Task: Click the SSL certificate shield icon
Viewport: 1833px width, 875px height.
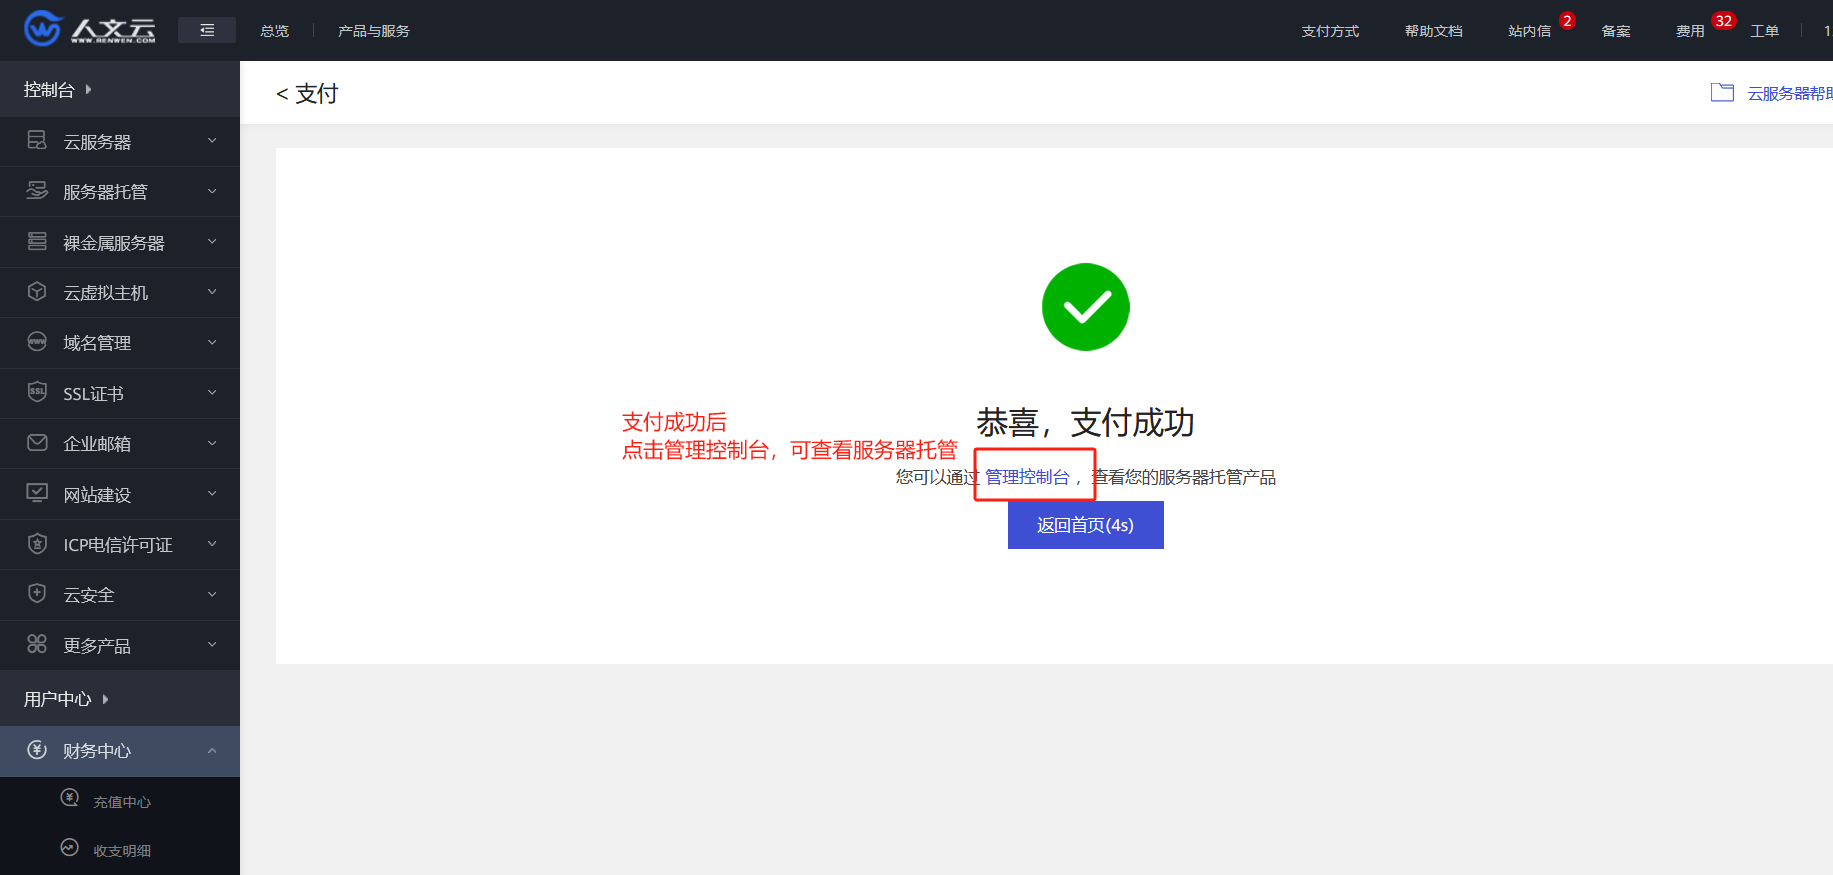Action: tap(37, 392)
